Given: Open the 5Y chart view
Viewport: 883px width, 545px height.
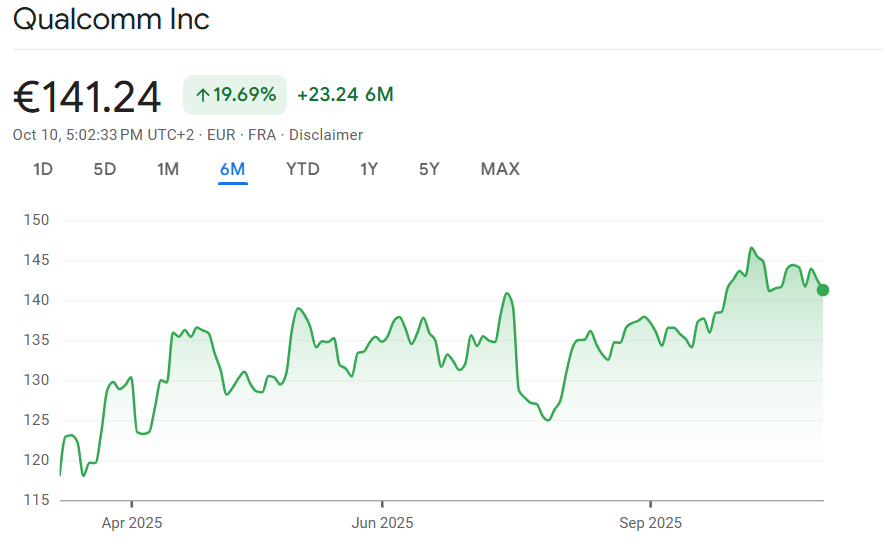Looking at the screenshot, I should click(x=429, y=169).
